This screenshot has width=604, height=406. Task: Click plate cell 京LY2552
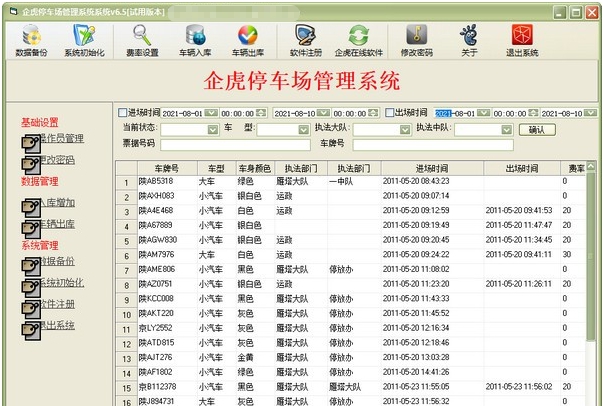pyautogui.click(x=167, y=328)
